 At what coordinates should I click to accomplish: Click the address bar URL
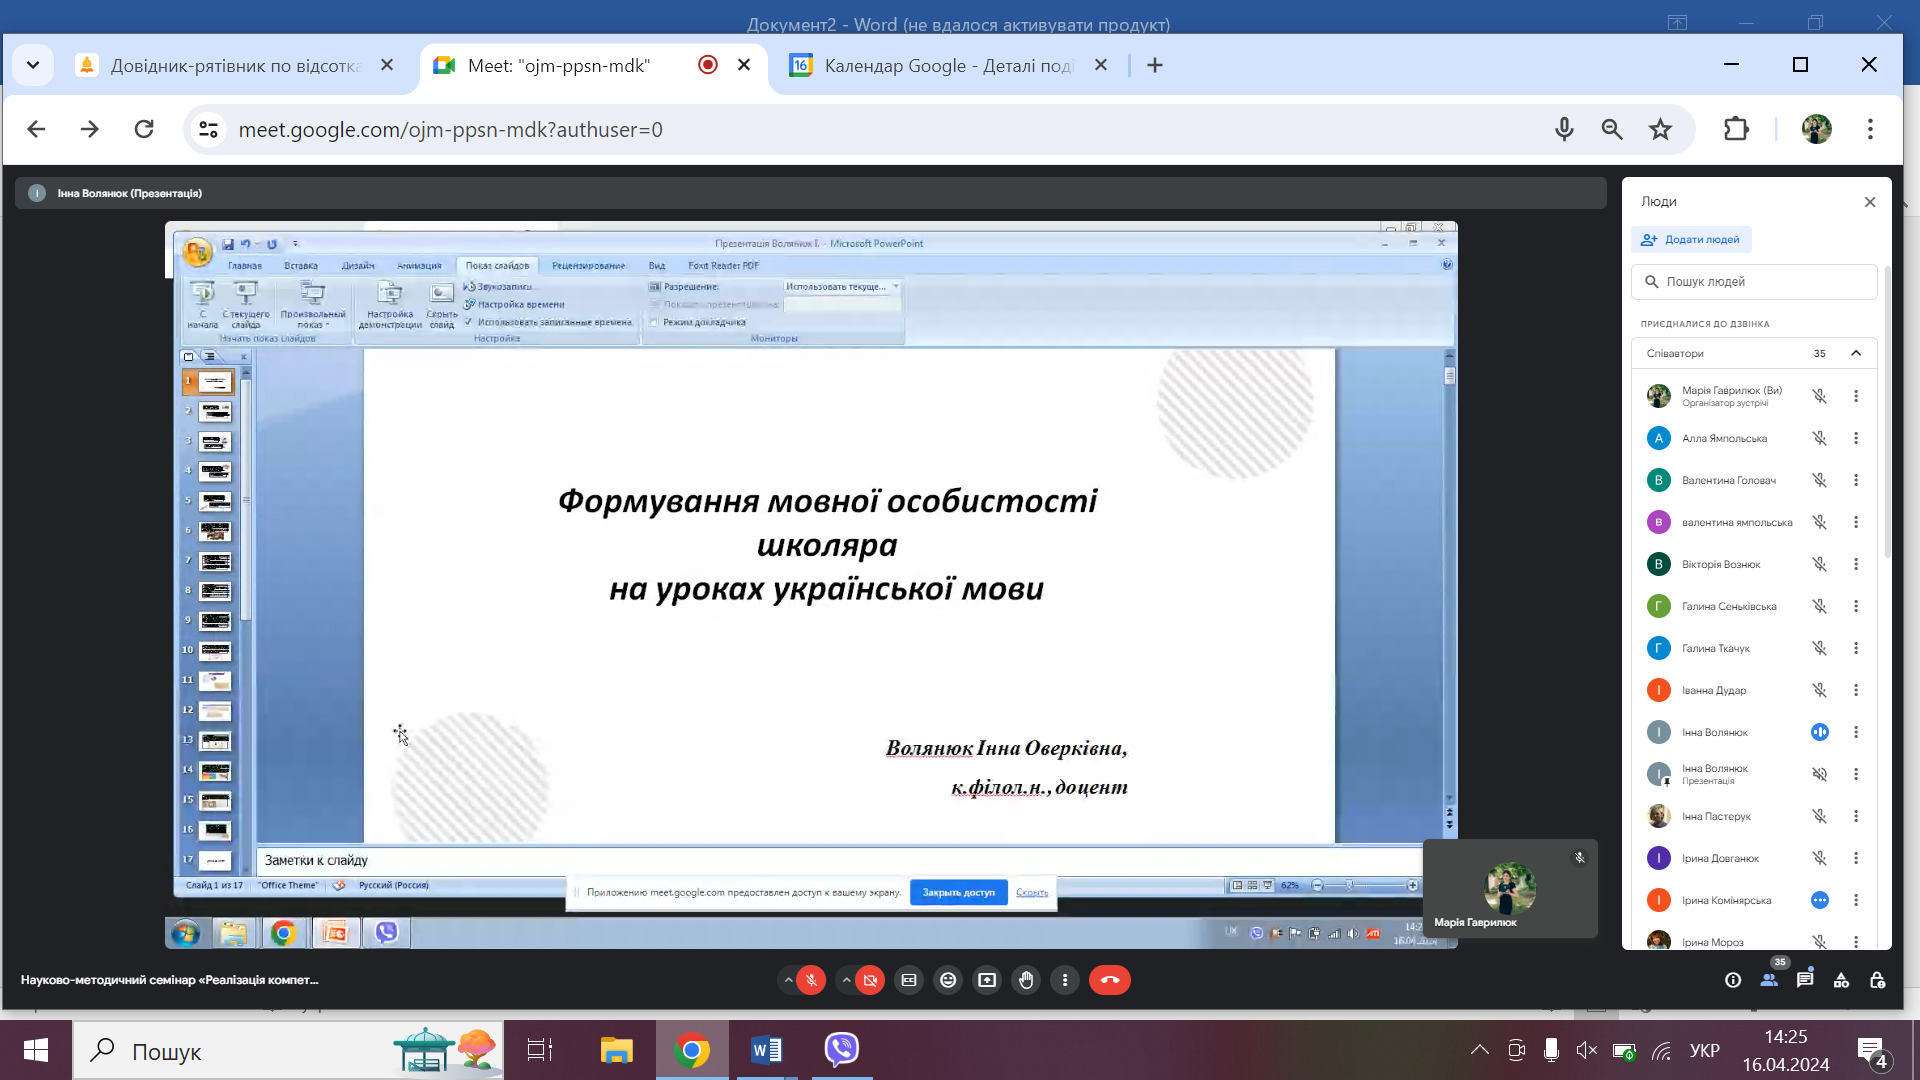[450, 130]
